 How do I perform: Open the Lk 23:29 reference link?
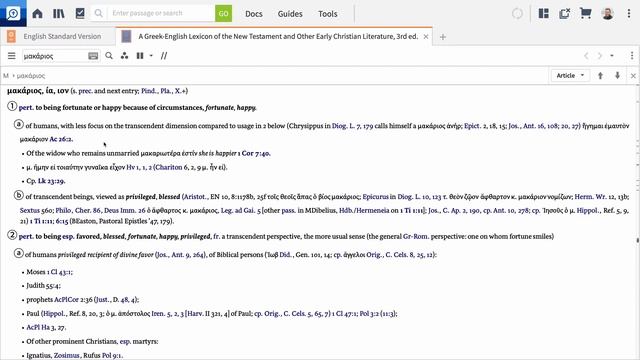tap(51, 181)
